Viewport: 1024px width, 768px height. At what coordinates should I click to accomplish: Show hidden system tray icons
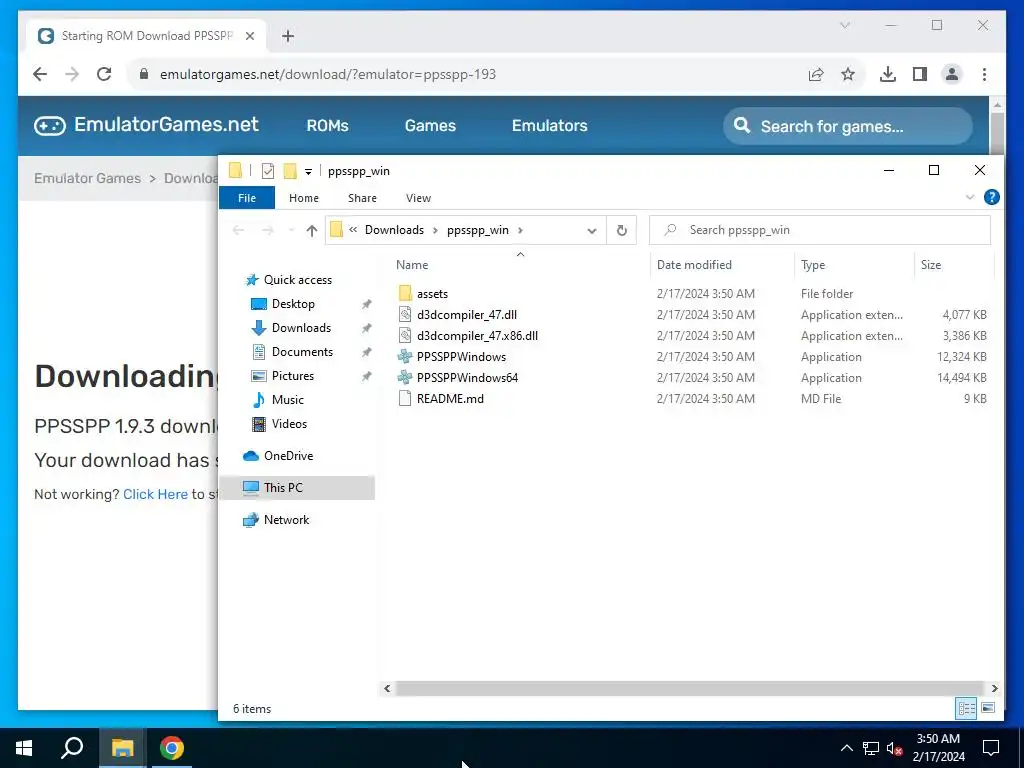click(846, 748)
